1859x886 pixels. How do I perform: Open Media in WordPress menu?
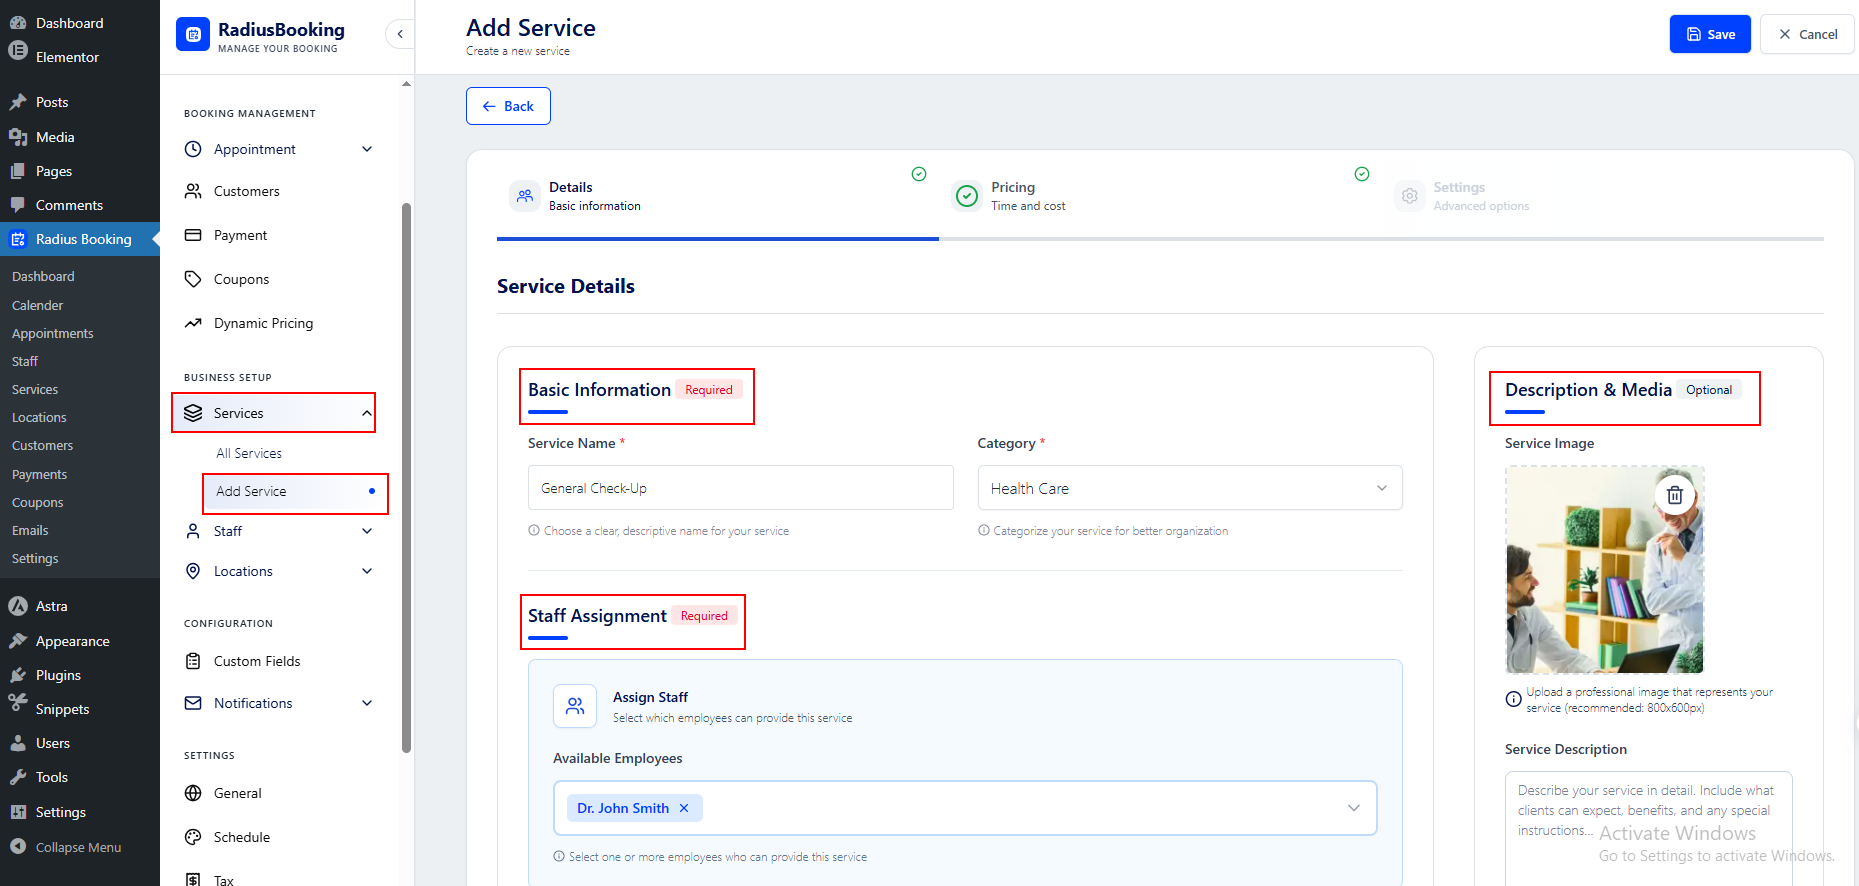tap(55, 137)
